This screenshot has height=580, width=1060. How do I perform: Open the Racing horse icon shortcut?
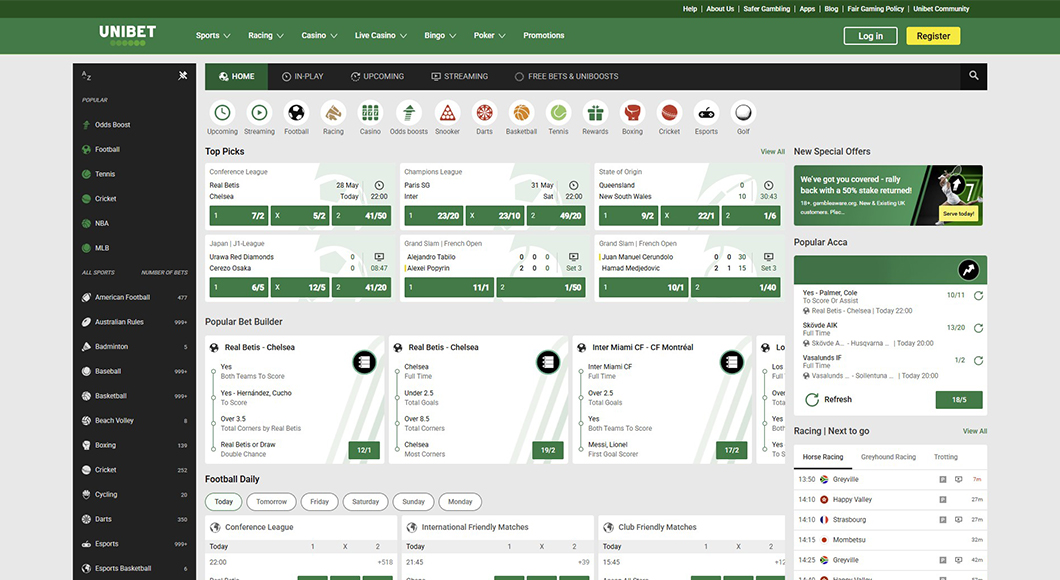click(x=333, y=113)
